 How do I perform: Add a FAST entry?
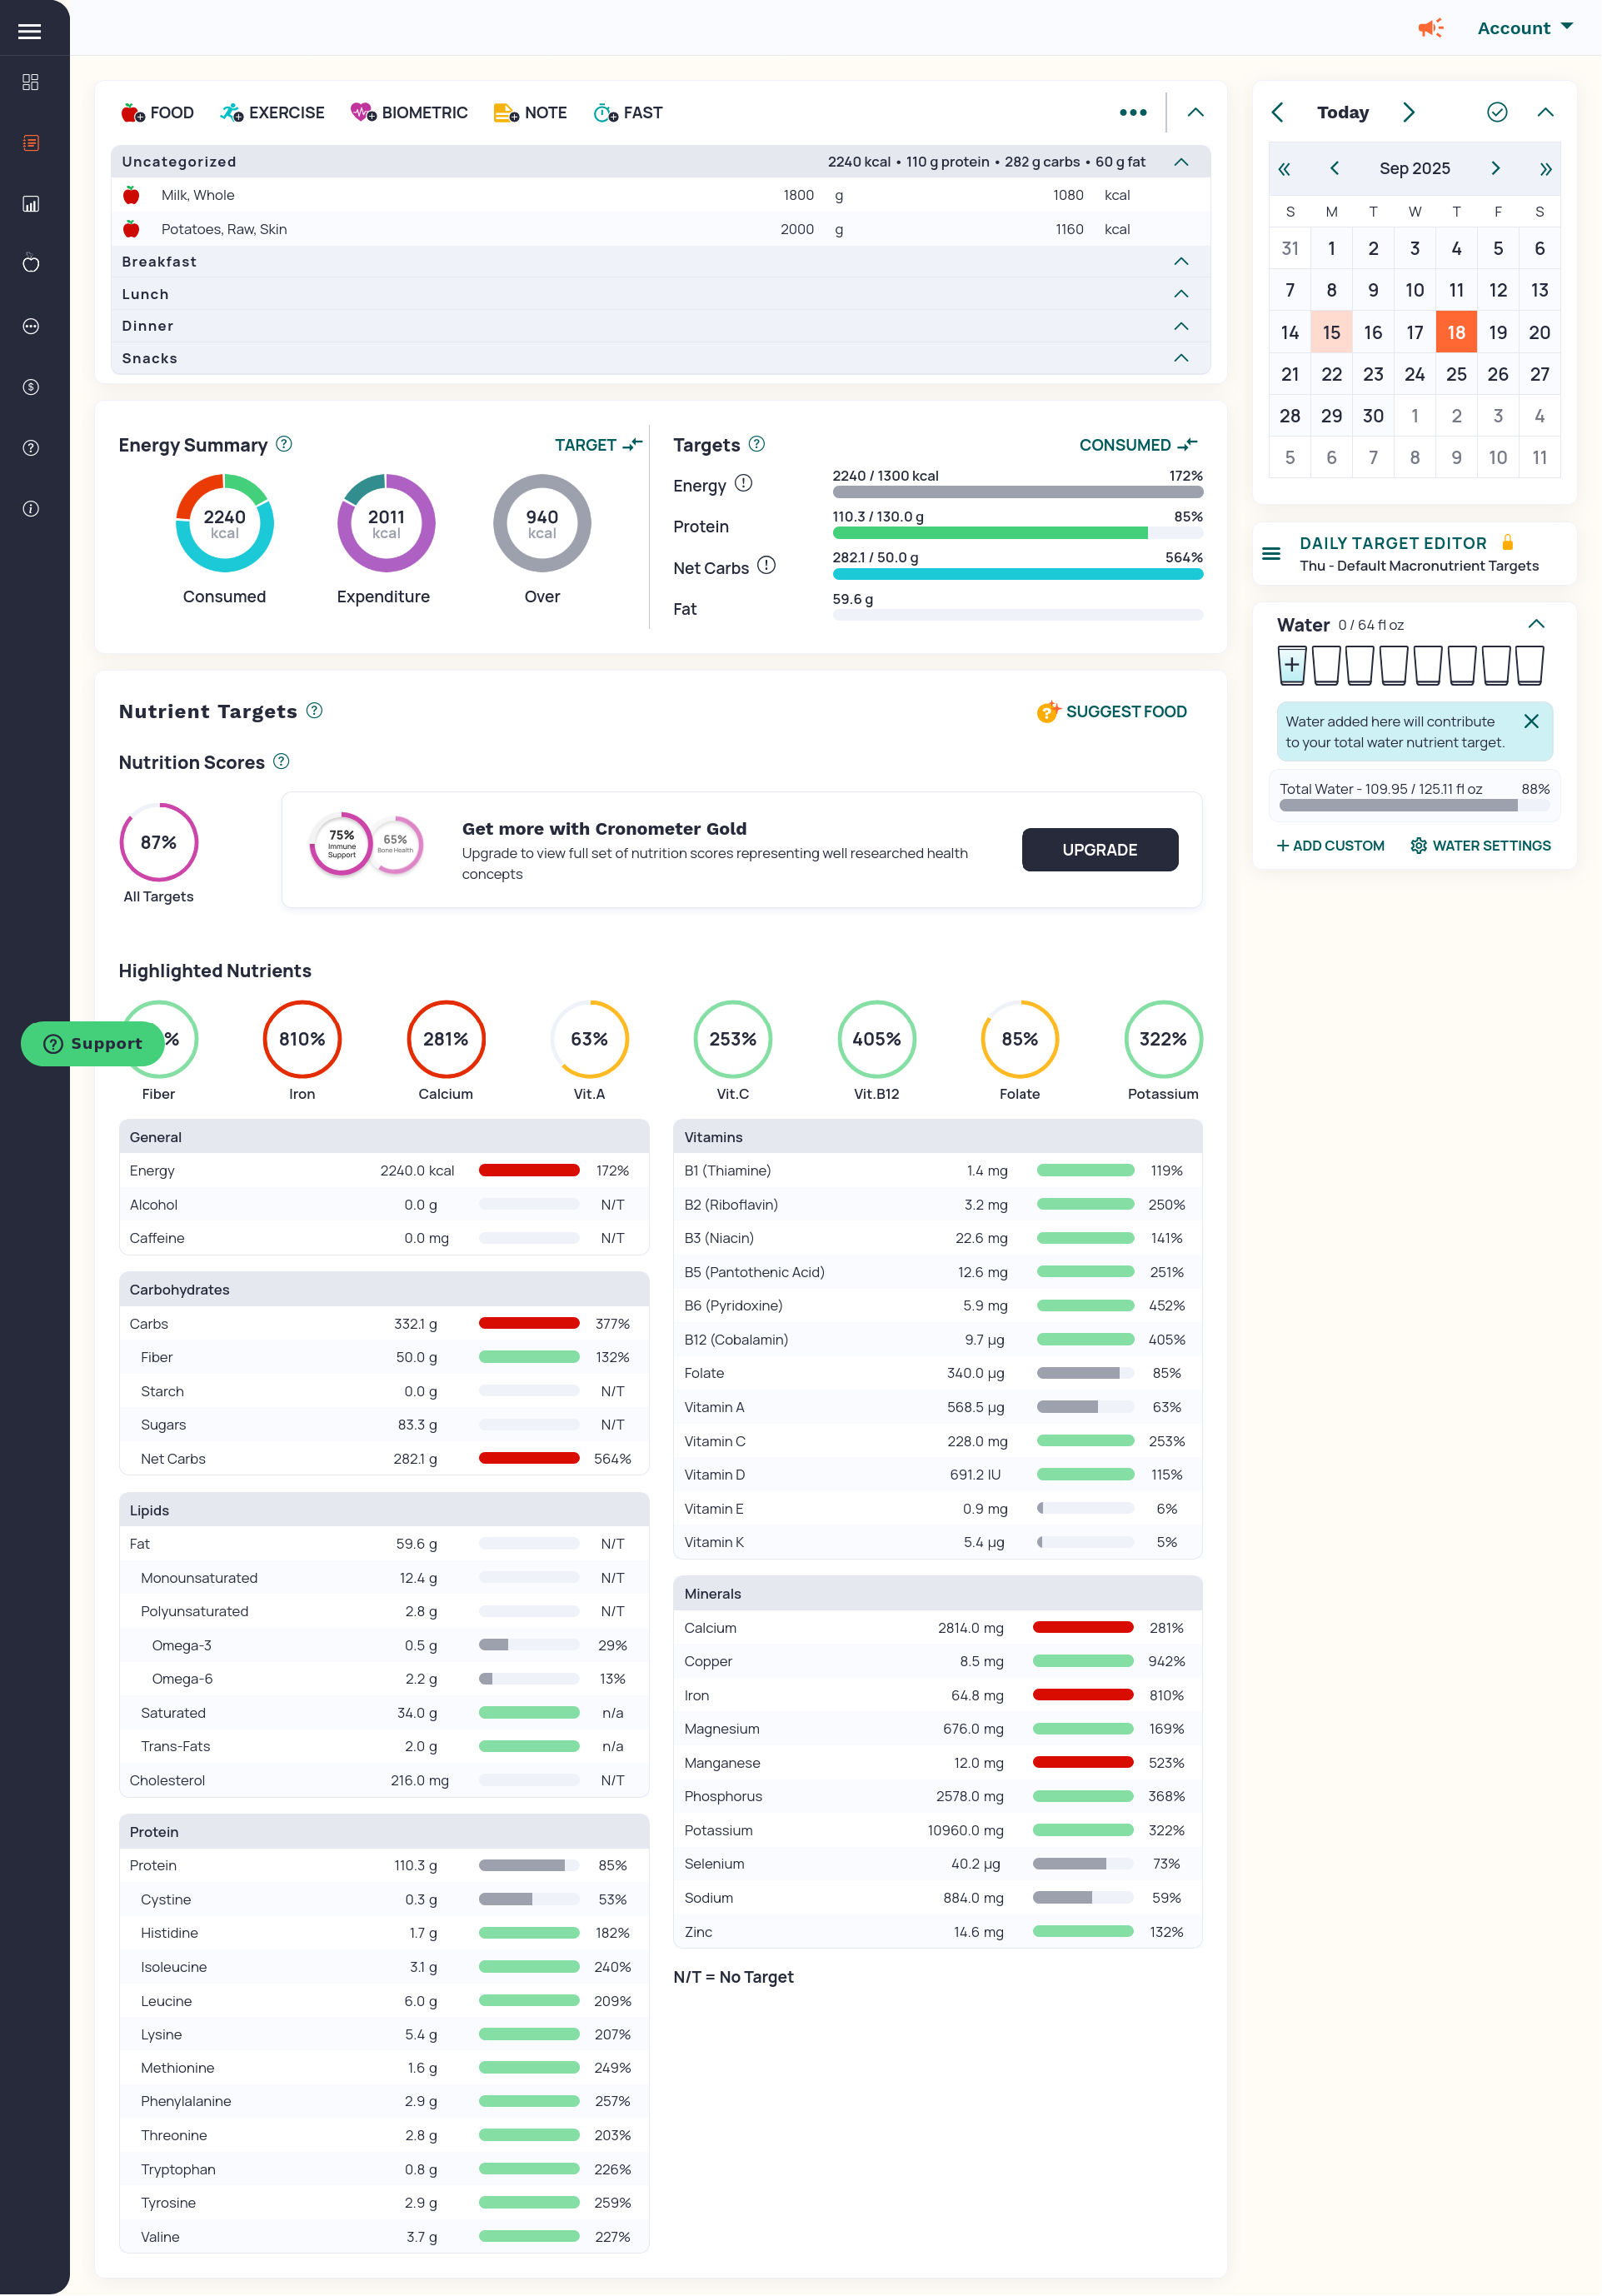click(628, 113)
